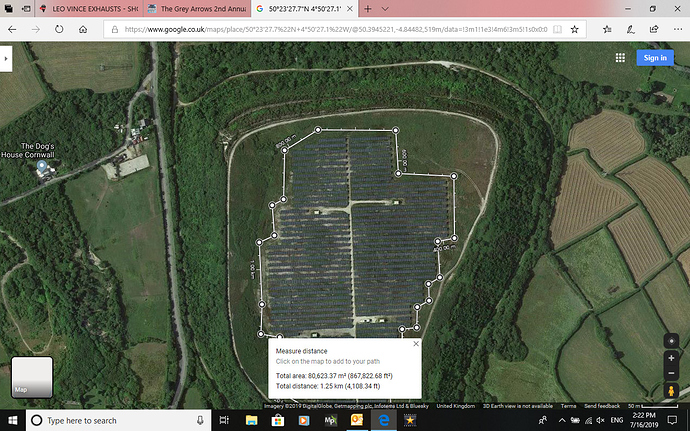Image resolution: width=690 pixels, height=431 pixels.
Task: Show tab previews chevron
Action: tap(385, 9)
